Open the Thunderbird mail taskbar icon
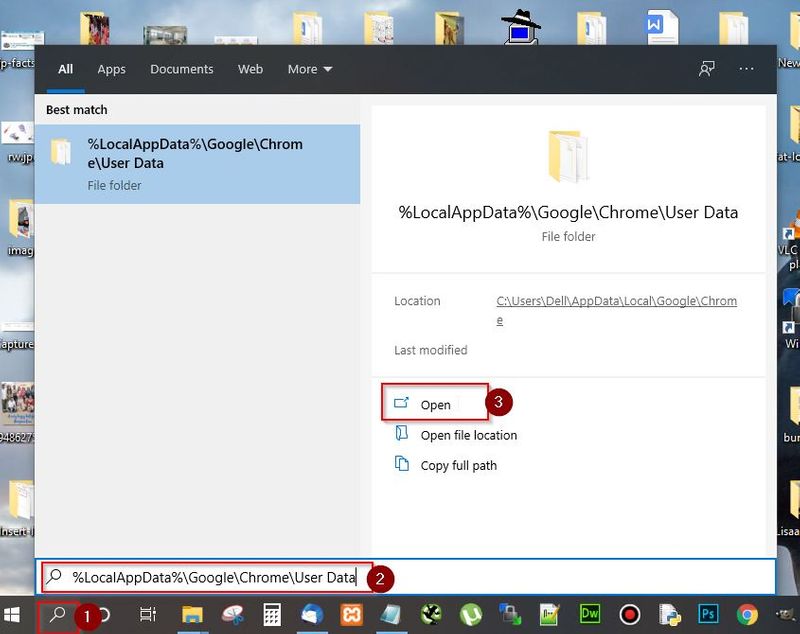The width and height of the screenshot is (800, 634). pyautogui.click(x=312, y=615)
